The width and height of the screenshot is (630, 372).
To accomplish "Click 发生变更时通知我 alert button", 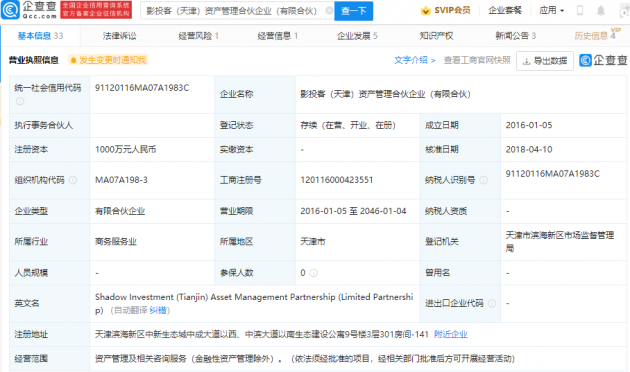I will tap(108, 60).
